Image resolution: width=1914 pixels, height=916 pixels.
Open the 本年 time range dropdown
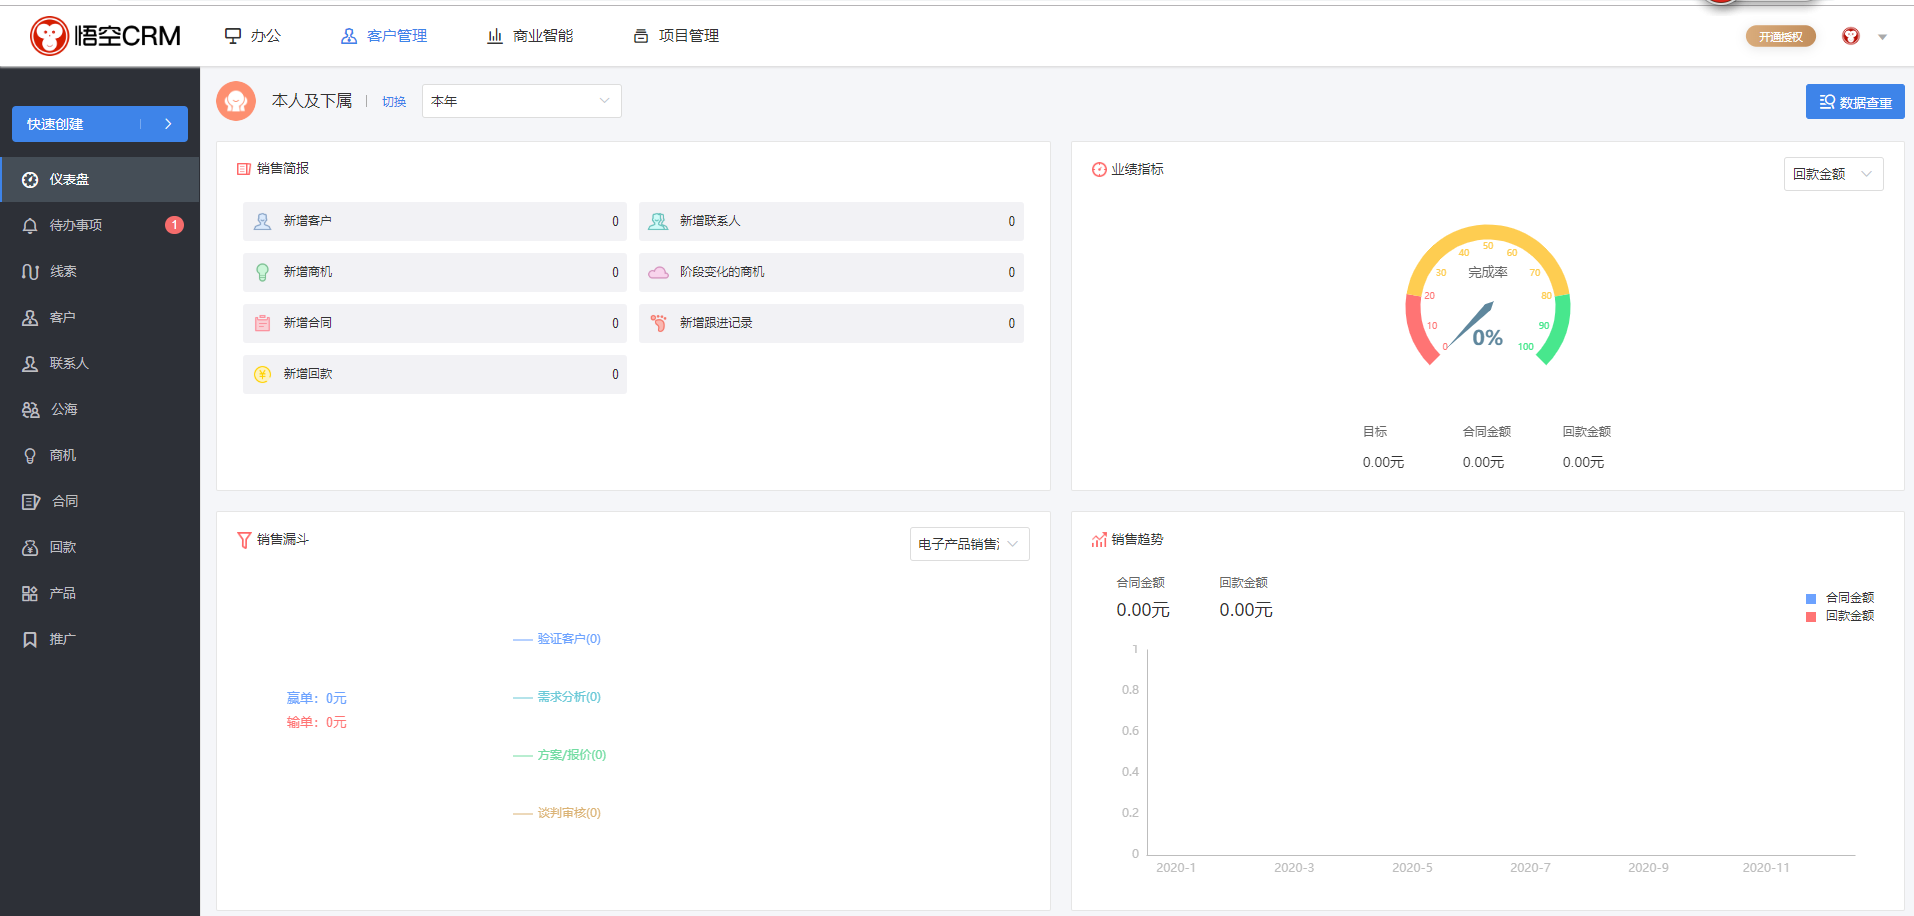coord(521,101)
